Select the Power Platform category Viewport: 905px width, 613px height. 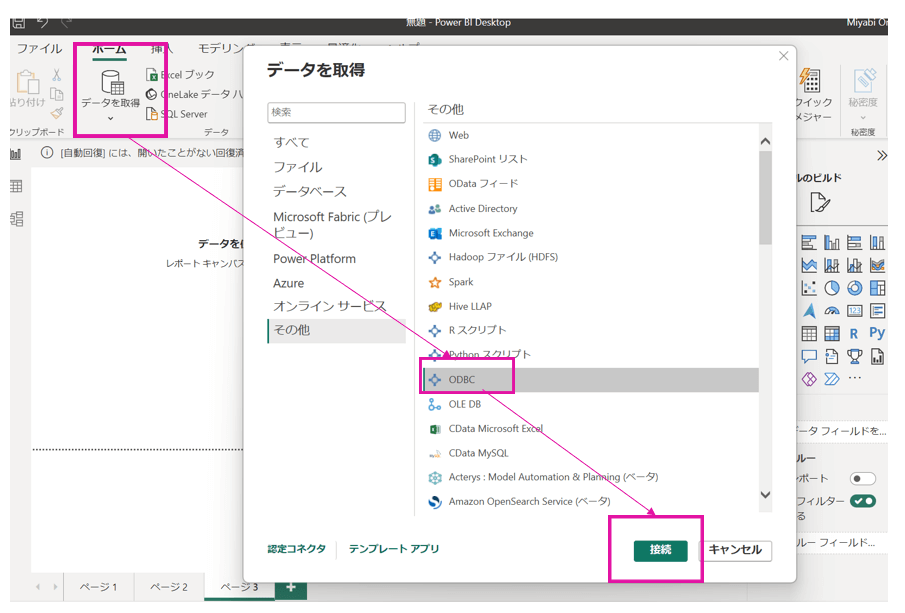point(315,259)
